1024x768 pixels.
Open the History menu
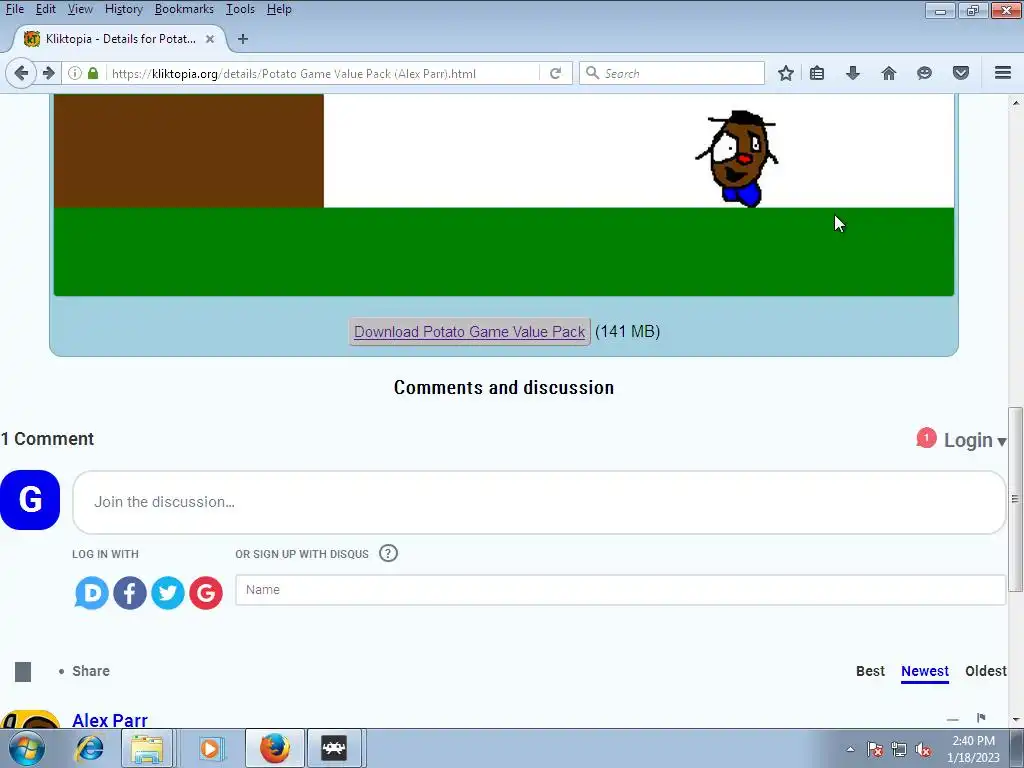tap(123, 9)
